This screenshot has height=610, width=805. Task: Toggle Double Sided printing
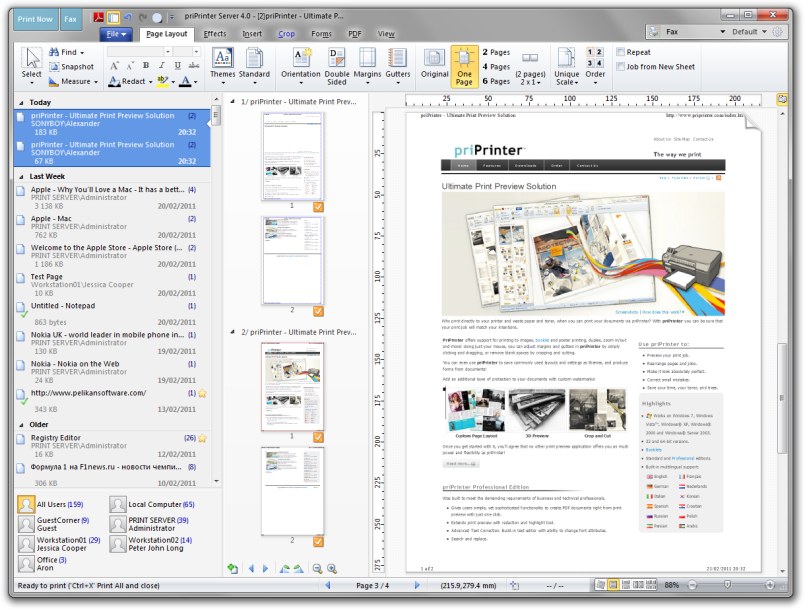(x=337, y=66)
